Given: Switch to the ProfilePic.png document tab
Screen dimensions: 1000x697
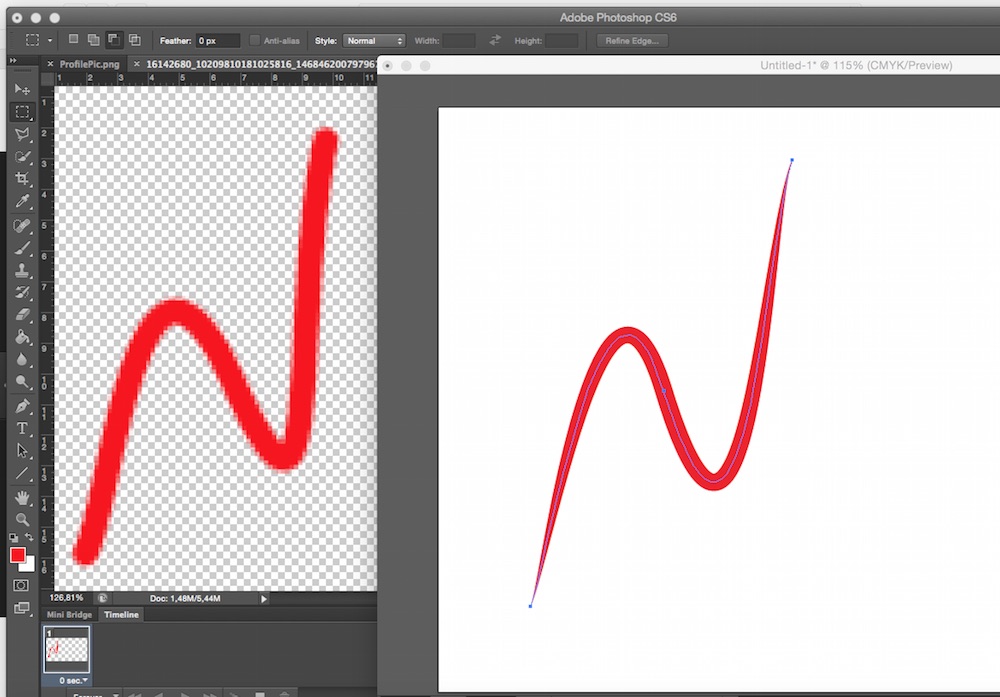Looking at the screenshot, I should [x=89, y=64].
